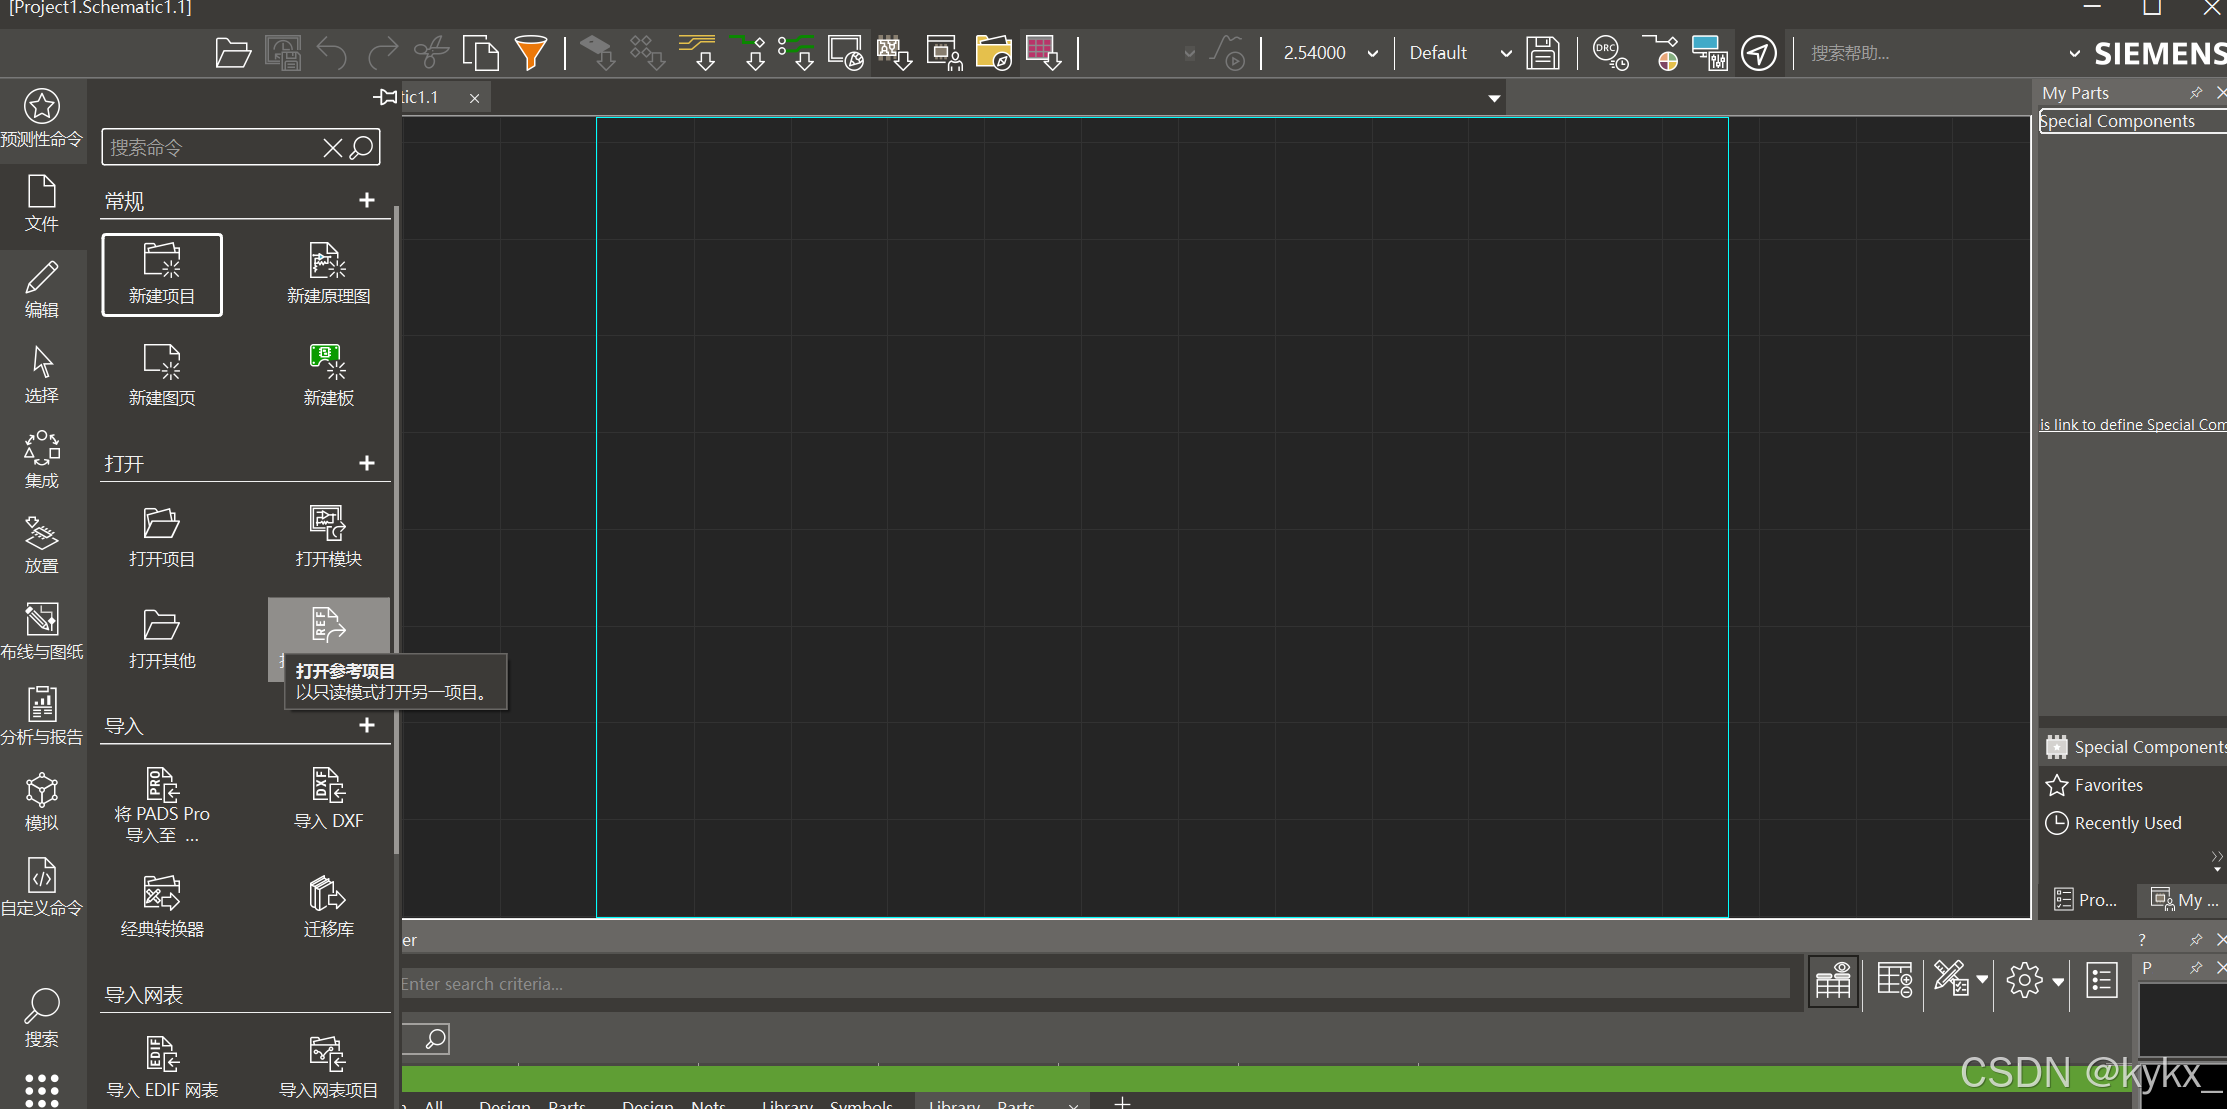
Task: Select the Favorites item in My Parts
Action: [x=2108, y=785]
